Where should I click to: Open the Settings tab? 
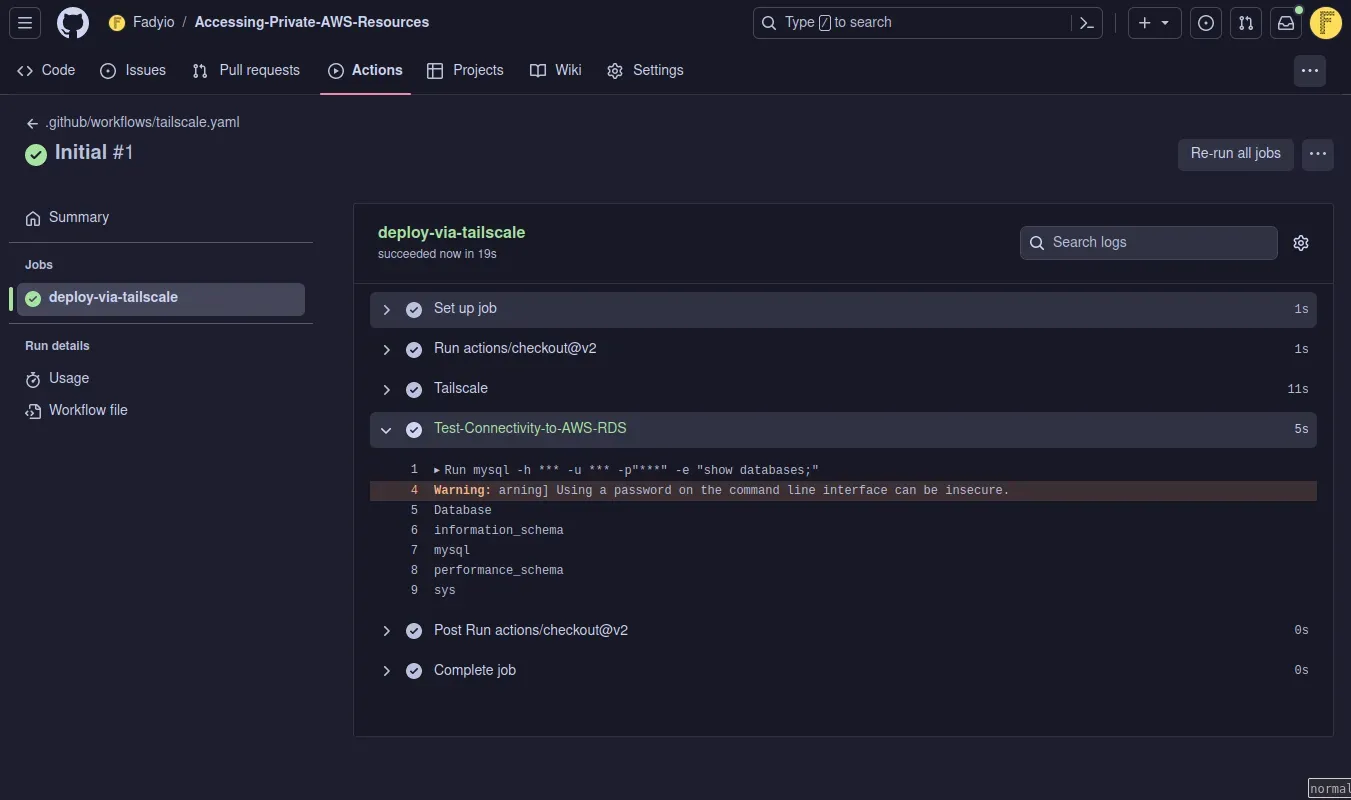coord(645,71)
